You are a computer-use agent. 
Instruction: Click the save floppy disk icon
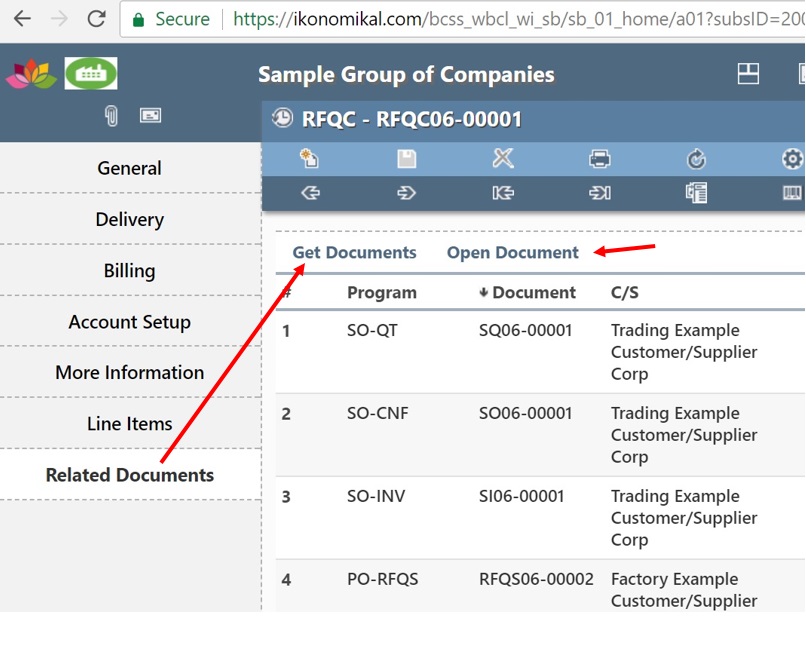[x=407, y=159]
